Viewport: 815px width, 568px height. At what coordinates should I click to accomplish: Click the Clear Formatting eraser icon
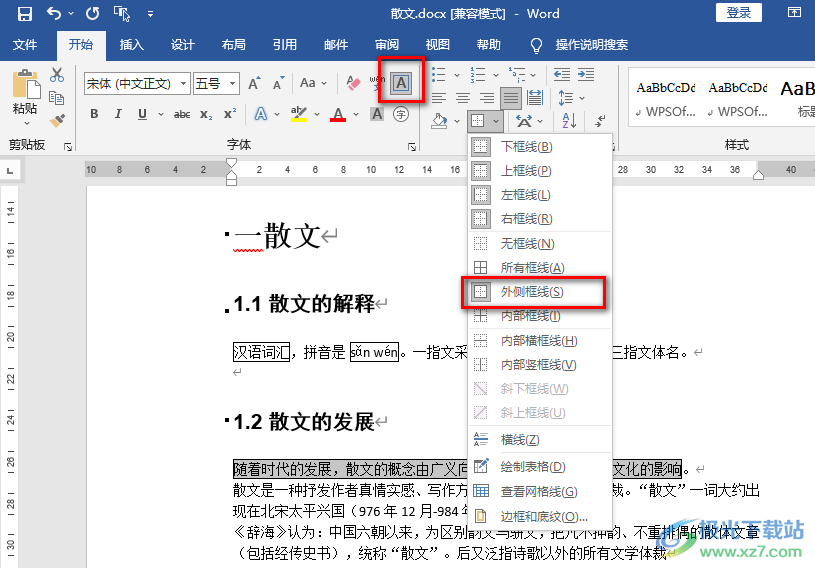click(353, 83)
